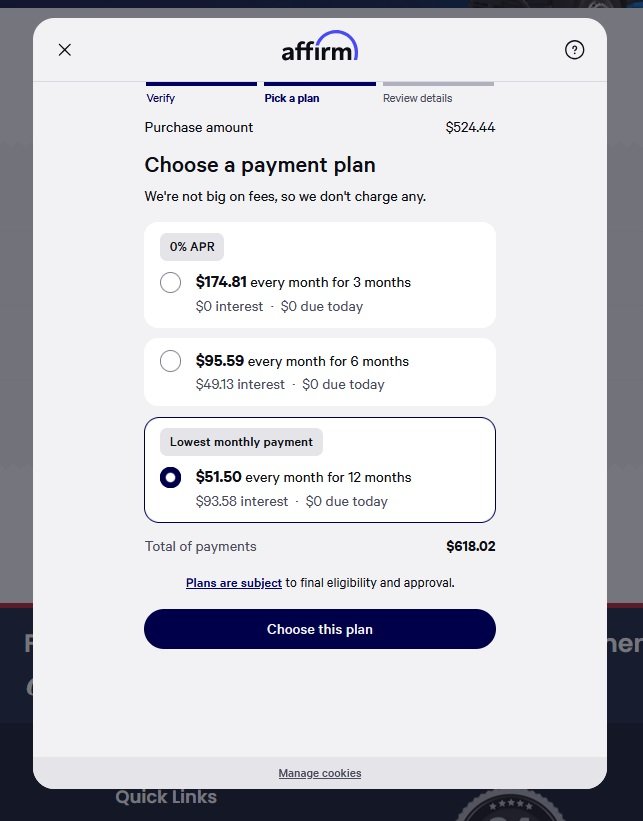This screenshot has width=643, height=821.
Task: Select the $51.50 for 12 months radio button
Action: click(171, 477)
